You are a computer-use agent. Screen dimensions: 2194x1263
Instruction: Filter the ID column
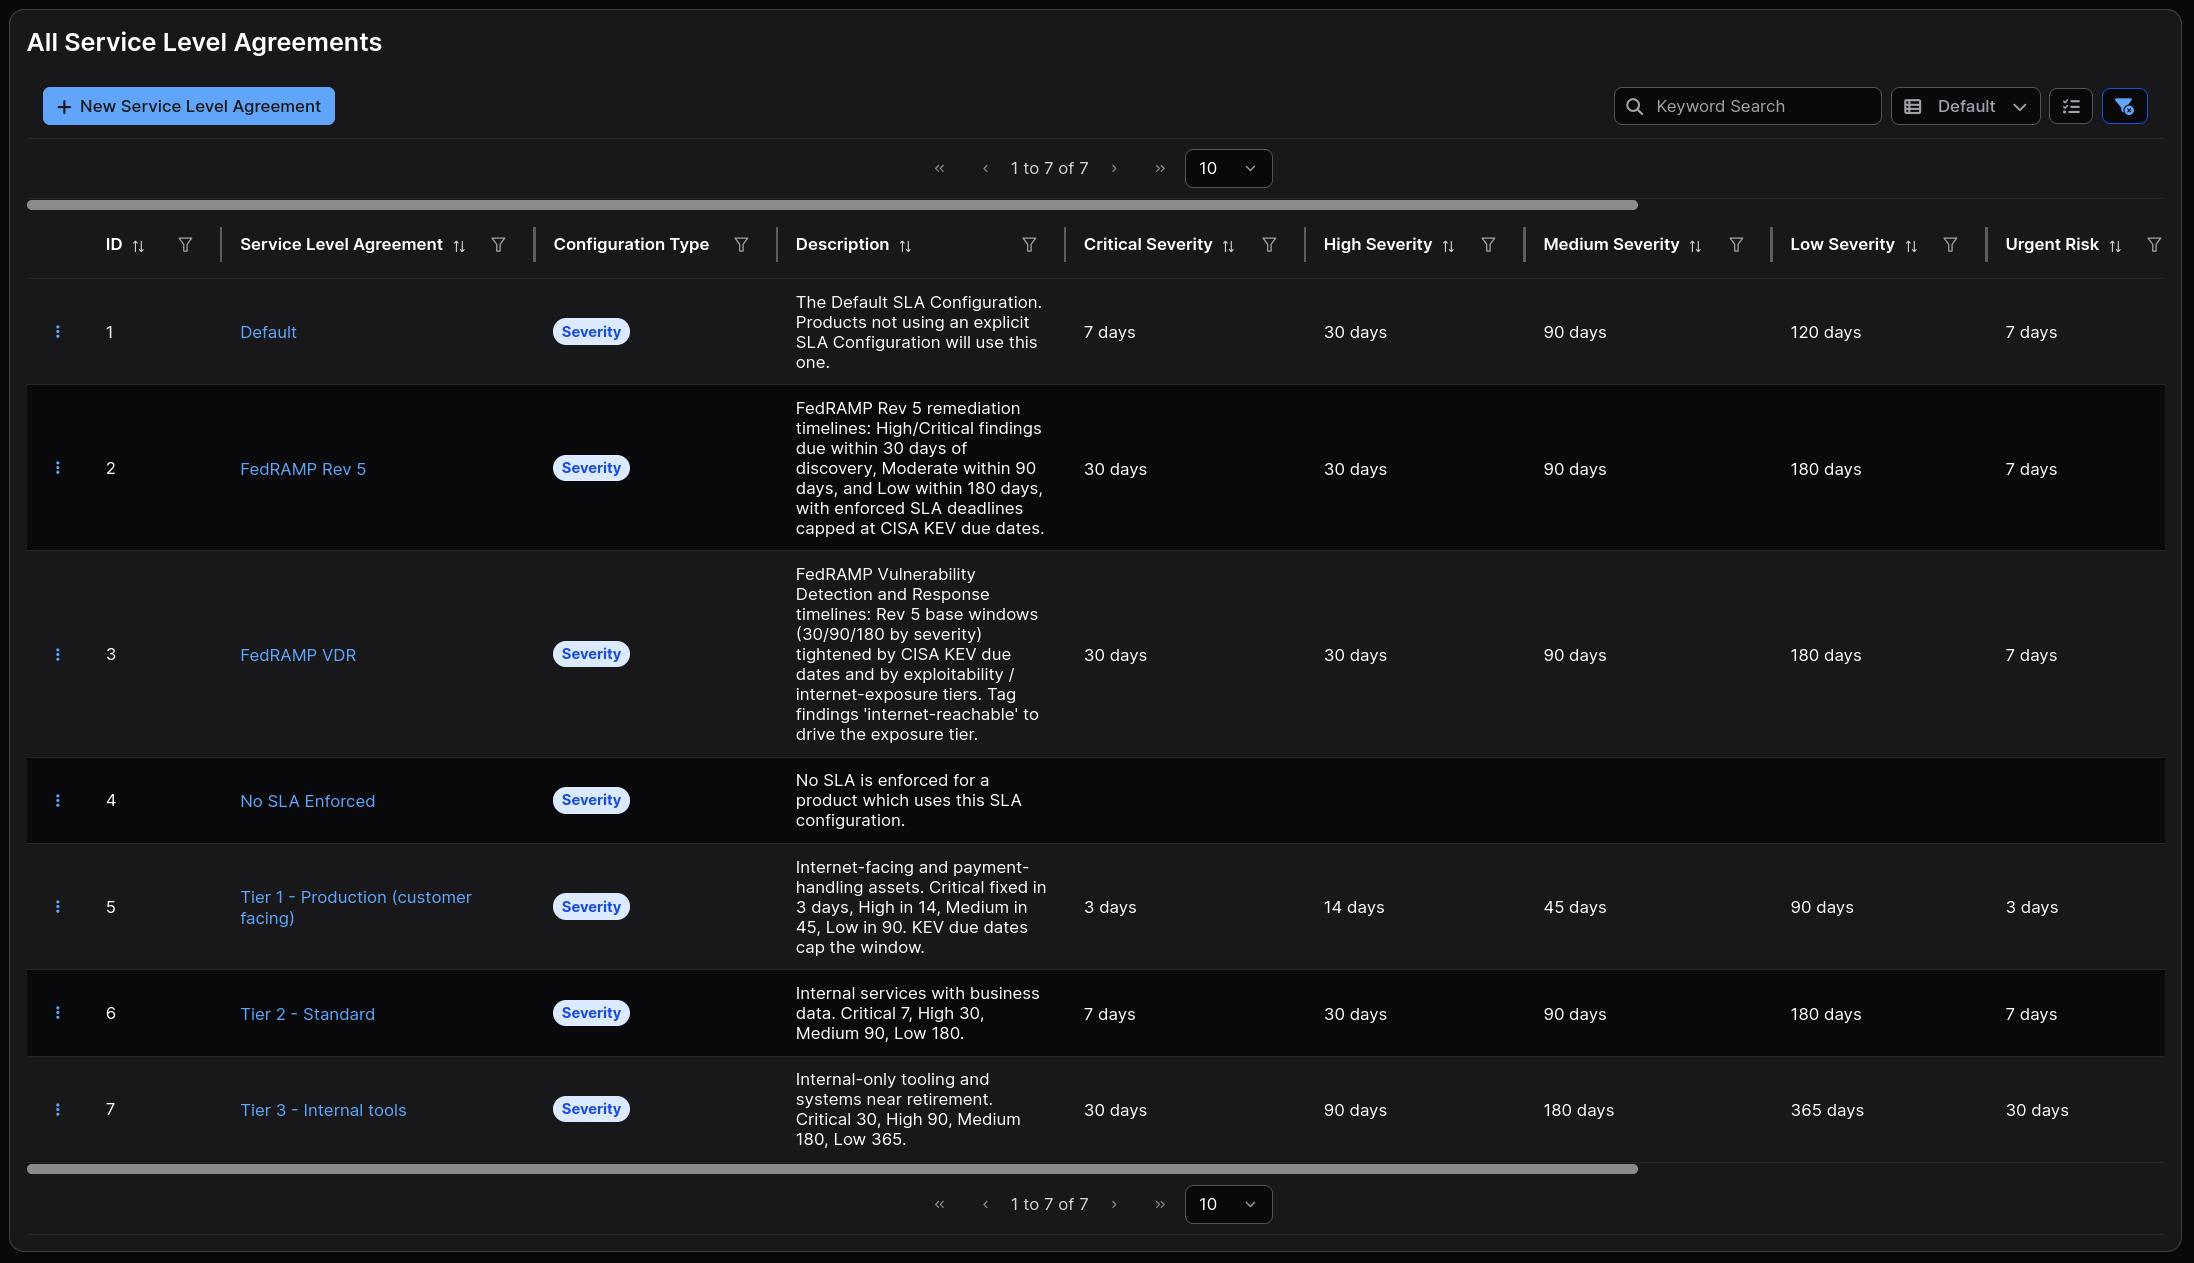[185, 245]
